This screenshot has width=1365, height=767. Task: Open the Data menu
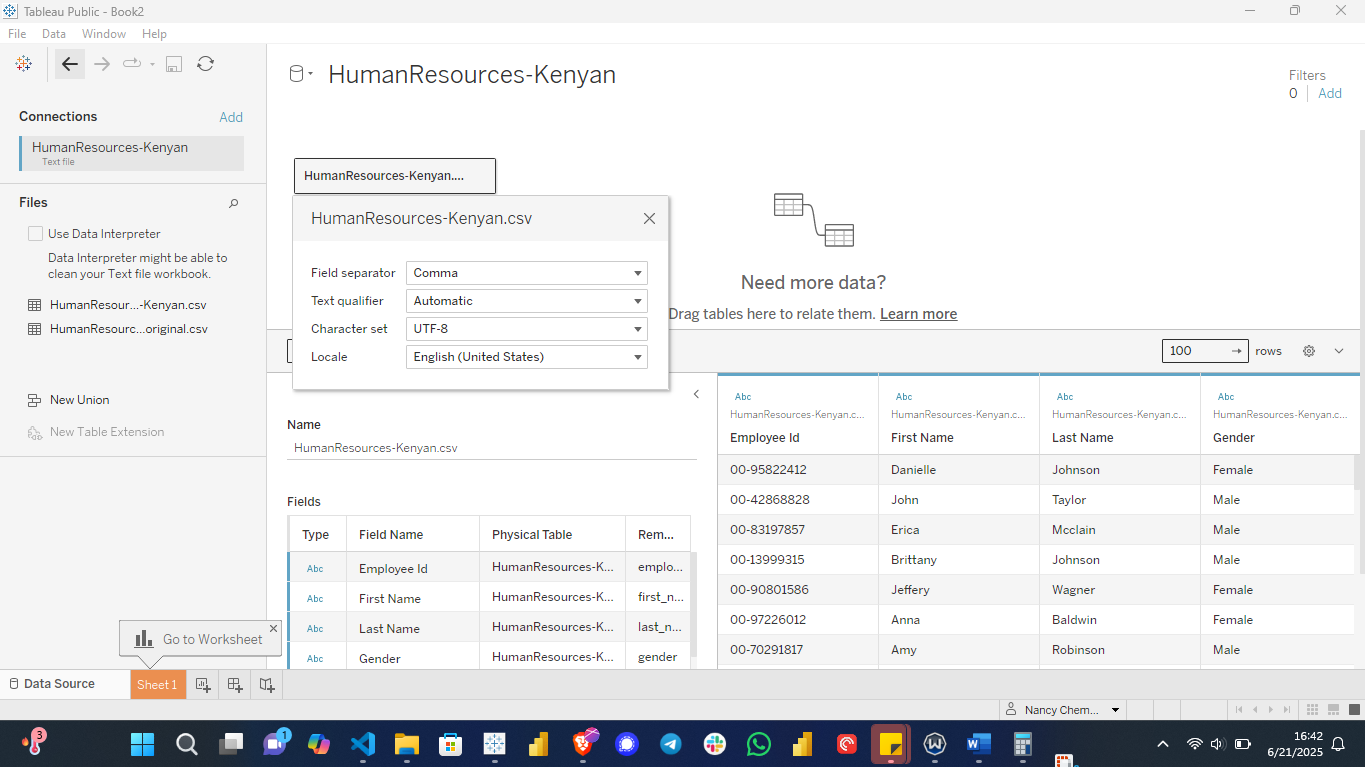coord(54,34)
